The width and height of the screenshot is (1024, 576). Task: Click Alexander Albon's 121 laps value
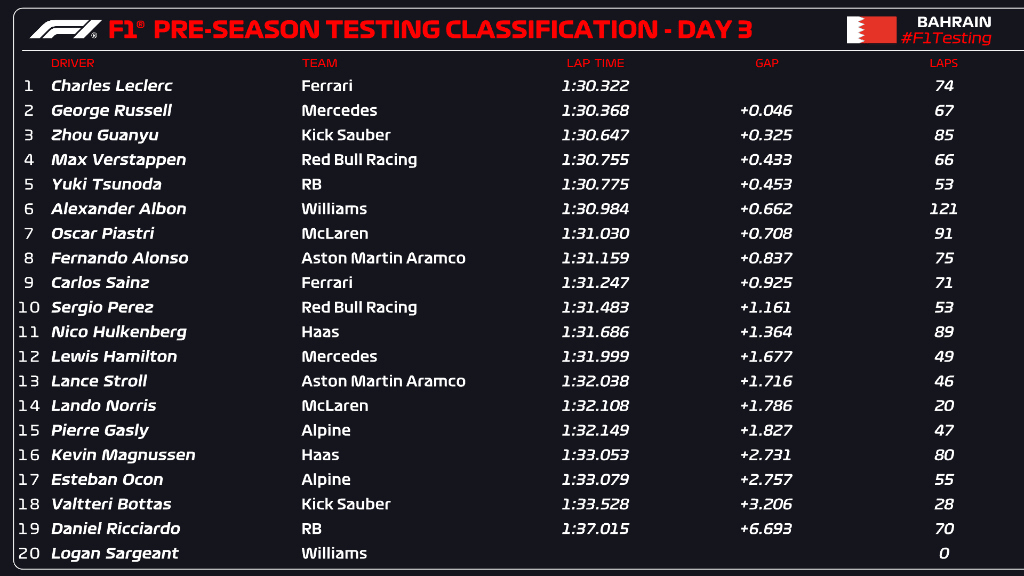943,209
